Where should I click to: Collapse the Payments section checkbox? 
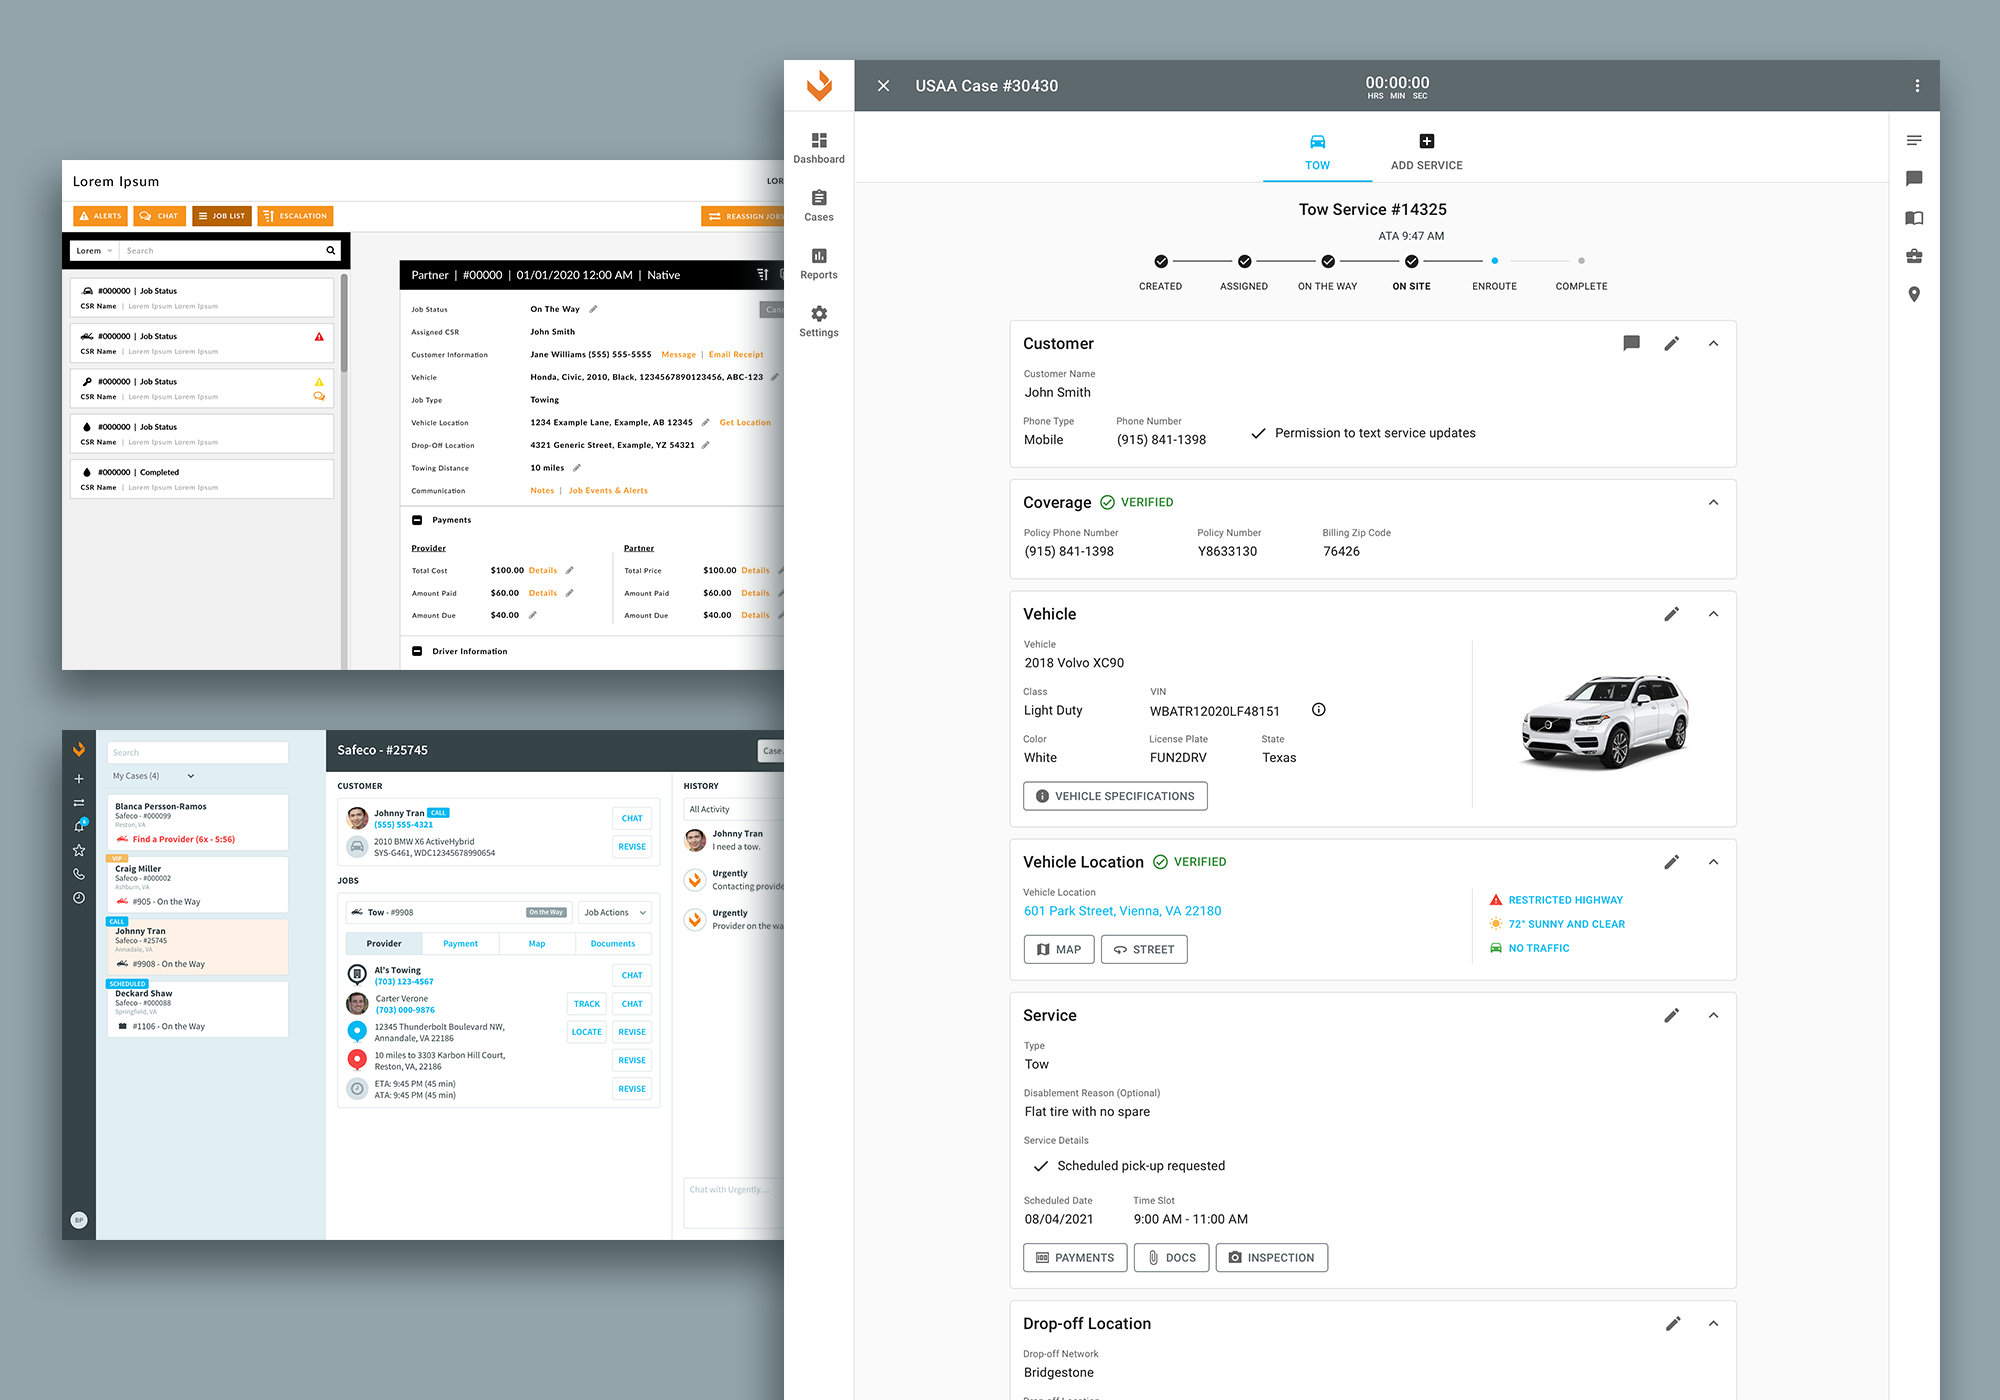click(417, 520)
